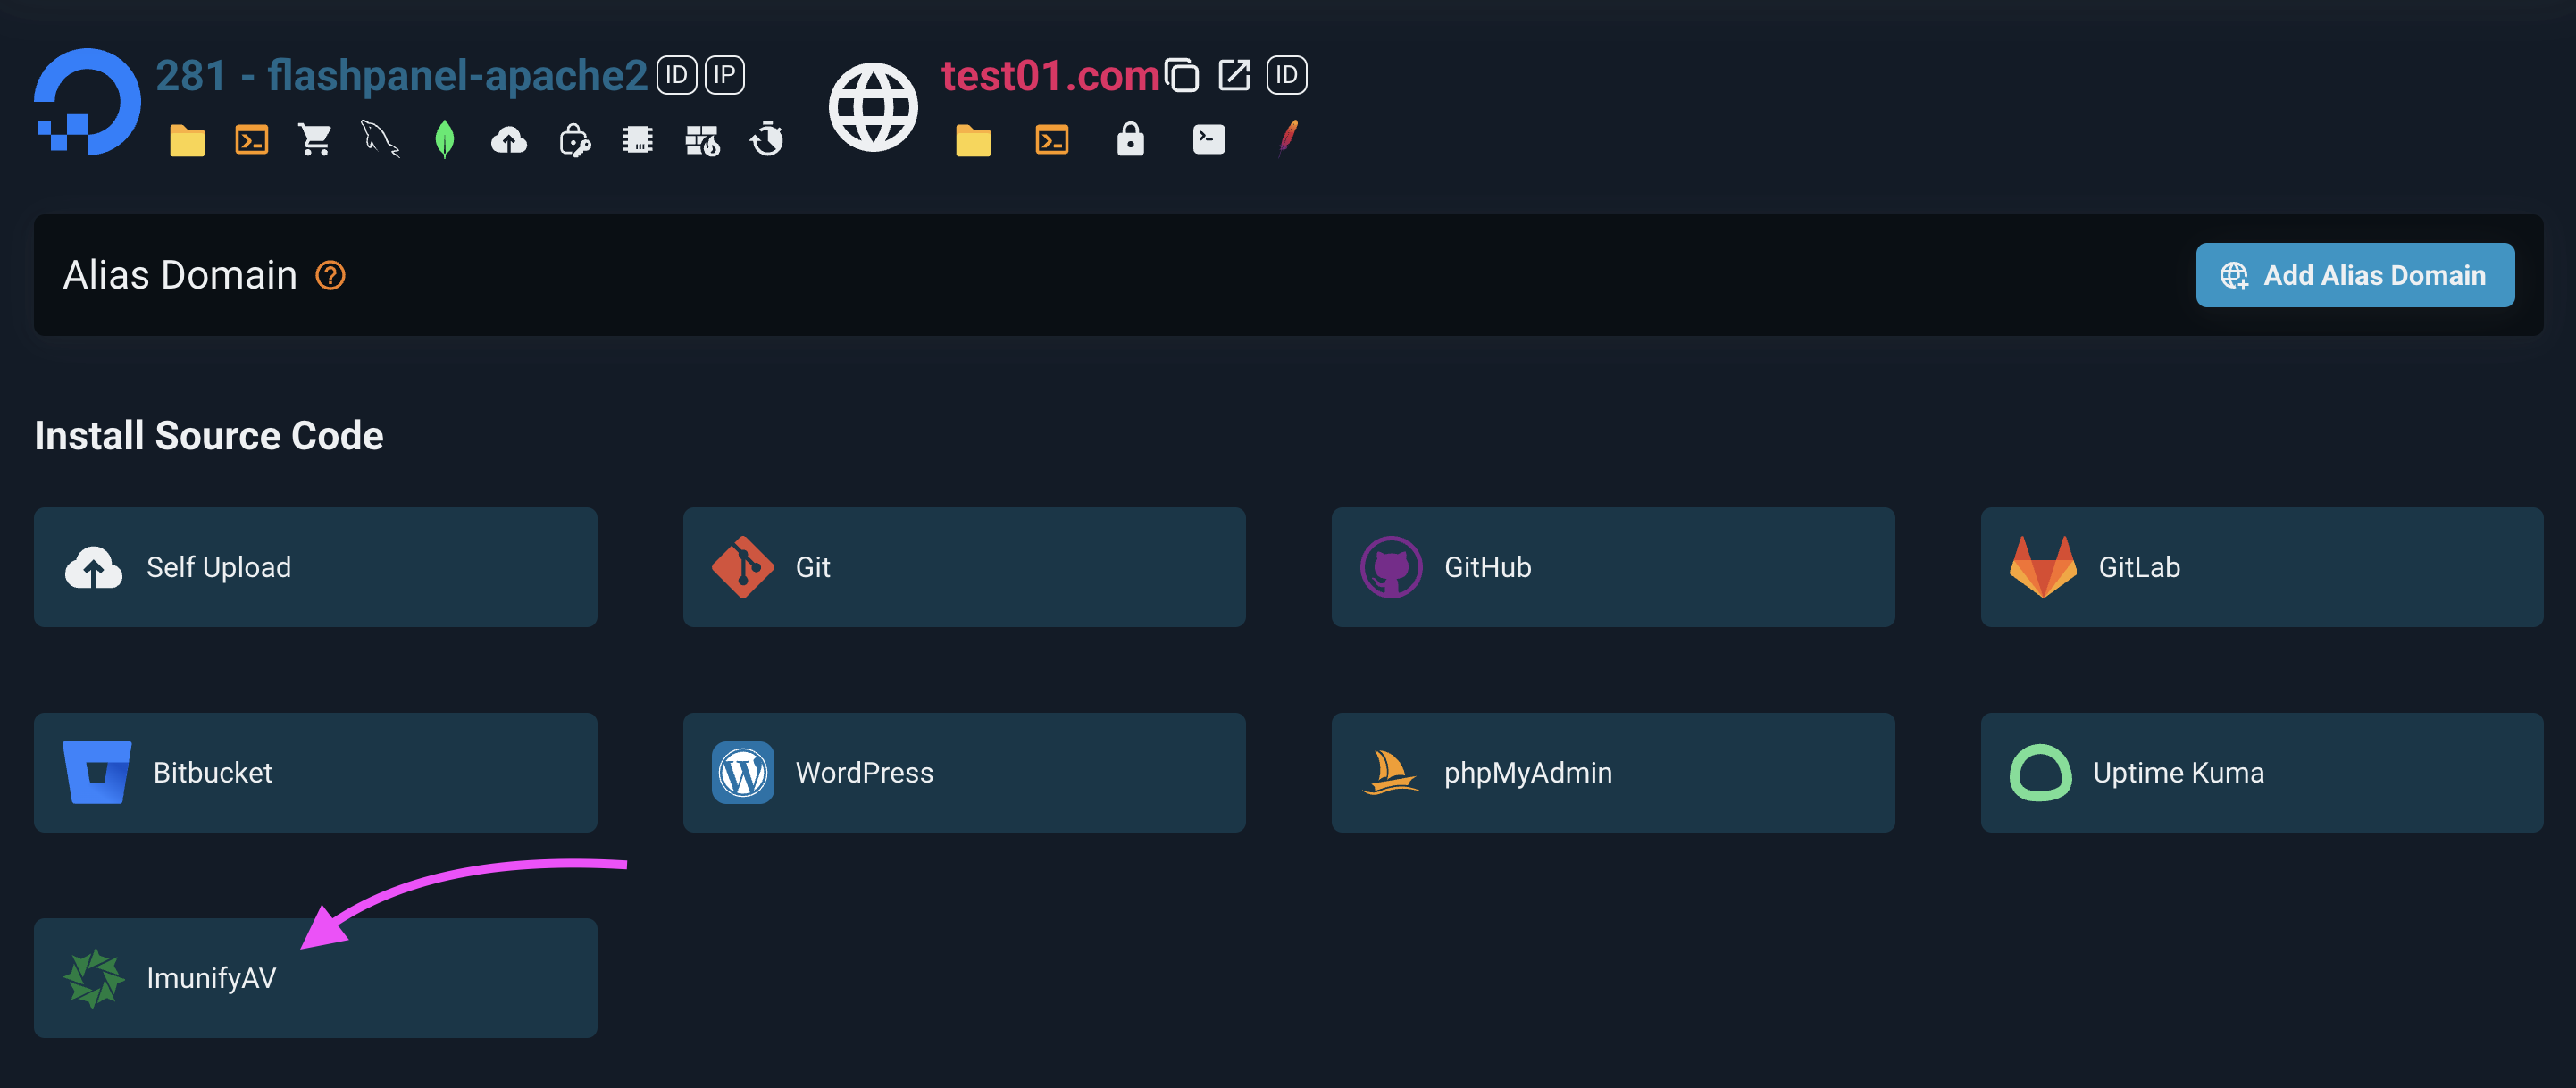The image size is (2576, 1088).
Task: Select the GitLab install option
Action: [x=2262, y=567]
